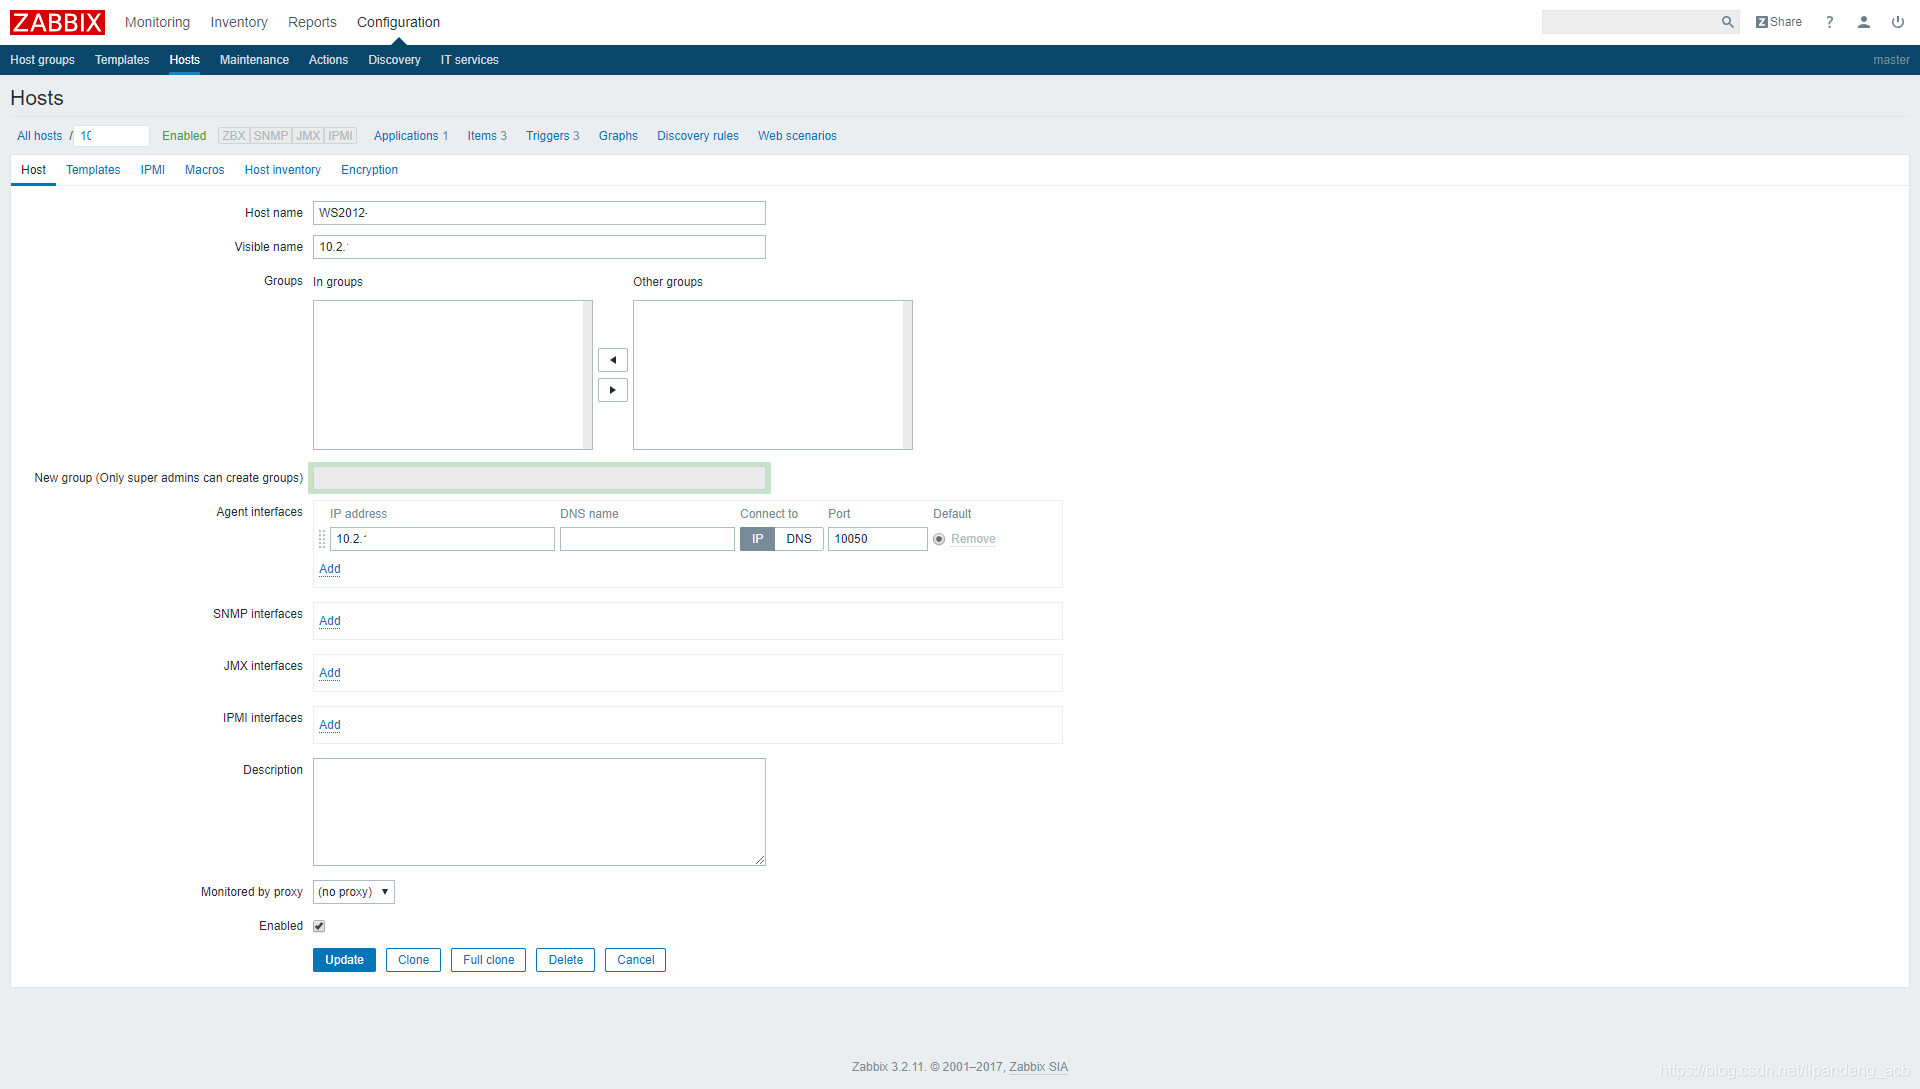The image size is (1920, 1089).
Task: Click the Zabbix logo
Action: 57,22
